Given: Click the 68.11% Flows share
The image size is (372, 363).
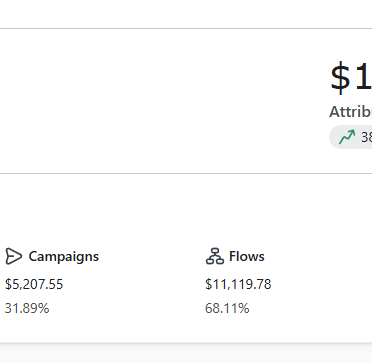Looking at the screenshot, I should tap(227, 308).
